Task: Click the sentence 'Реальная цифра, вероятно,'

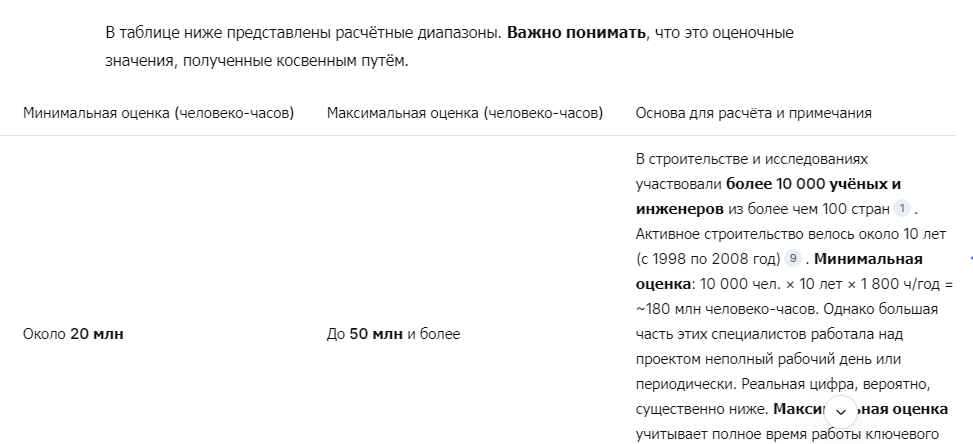Action: click(836, 384)
